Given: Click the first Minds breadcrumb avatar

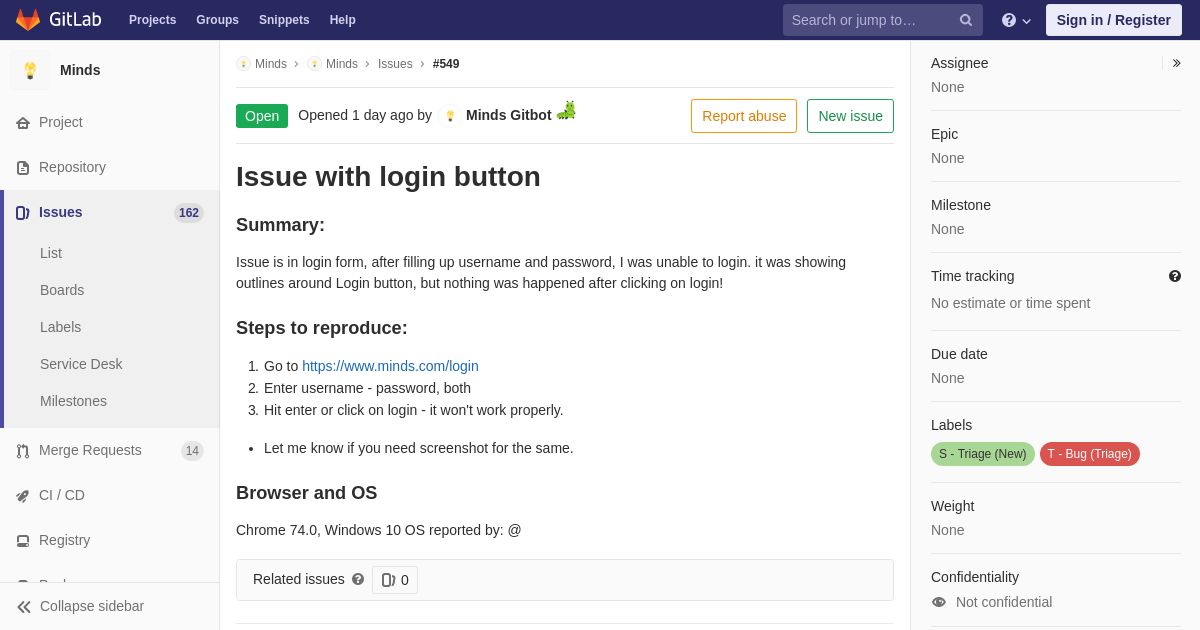Looking at the screenshot, I should click(243, 64).
